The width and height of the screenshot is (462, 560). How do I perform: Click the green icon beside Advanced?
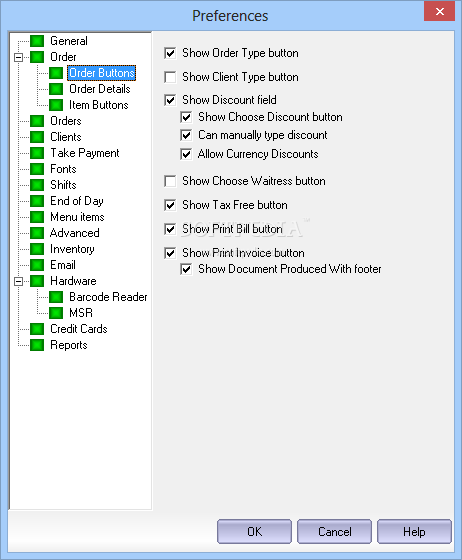pyautogui.click(x=37, y=233)
